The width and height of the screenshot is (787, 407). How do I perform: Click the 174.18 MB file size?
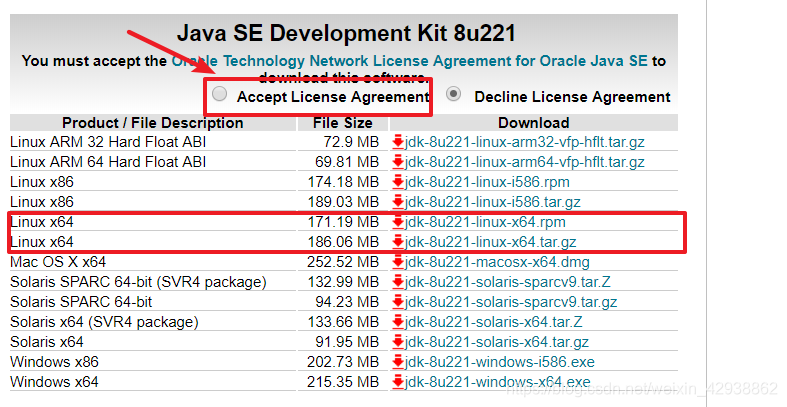(343, 182)
